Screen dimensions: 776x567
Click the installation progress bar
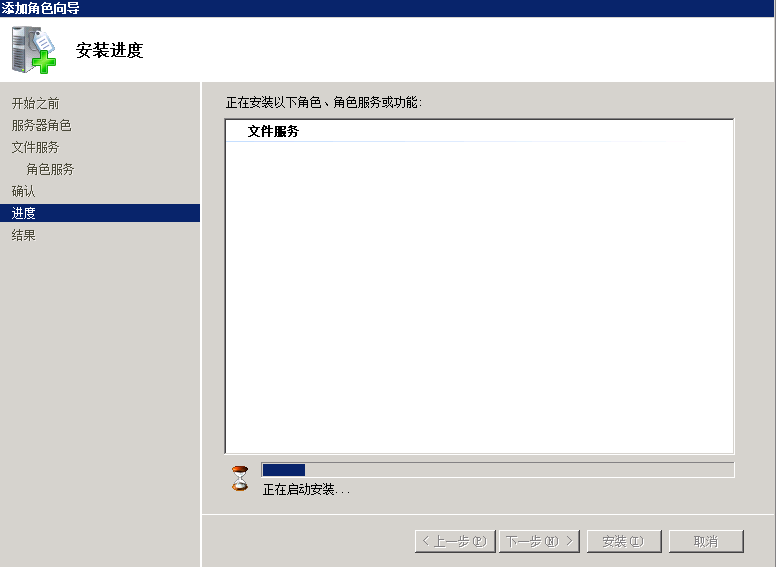tap(498, 470)
